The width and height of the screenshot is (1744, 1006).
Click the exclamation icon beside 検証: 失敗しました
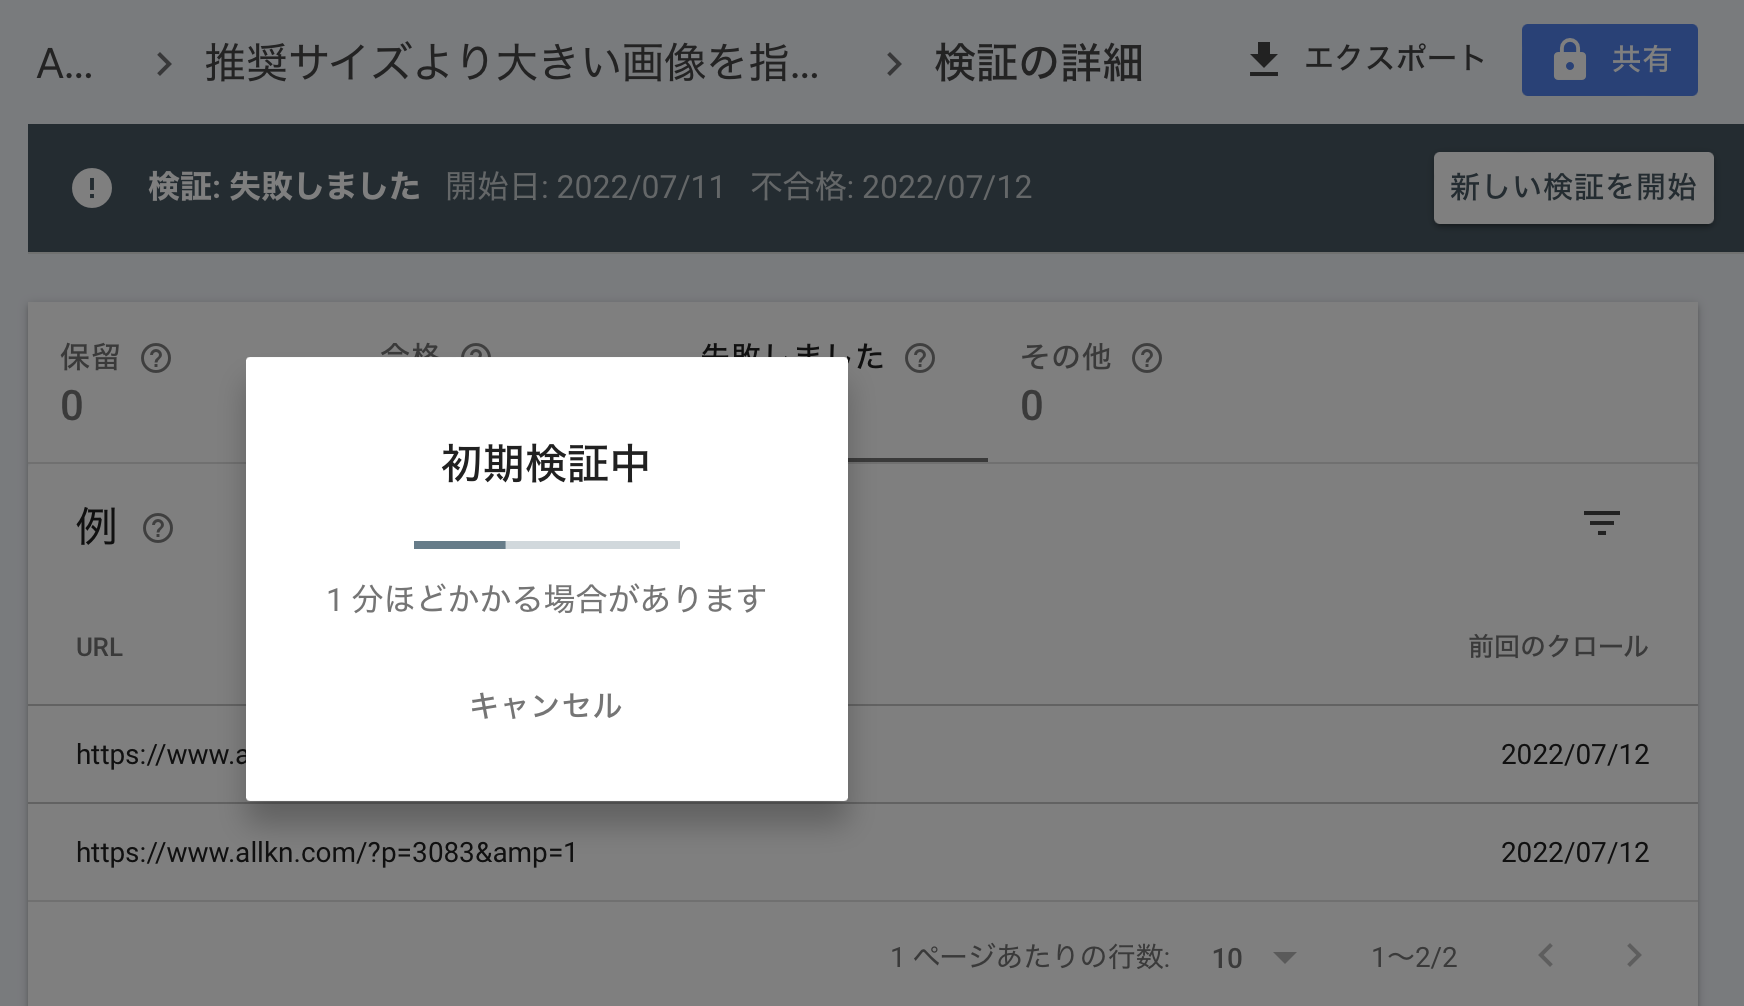coord(92,188)
